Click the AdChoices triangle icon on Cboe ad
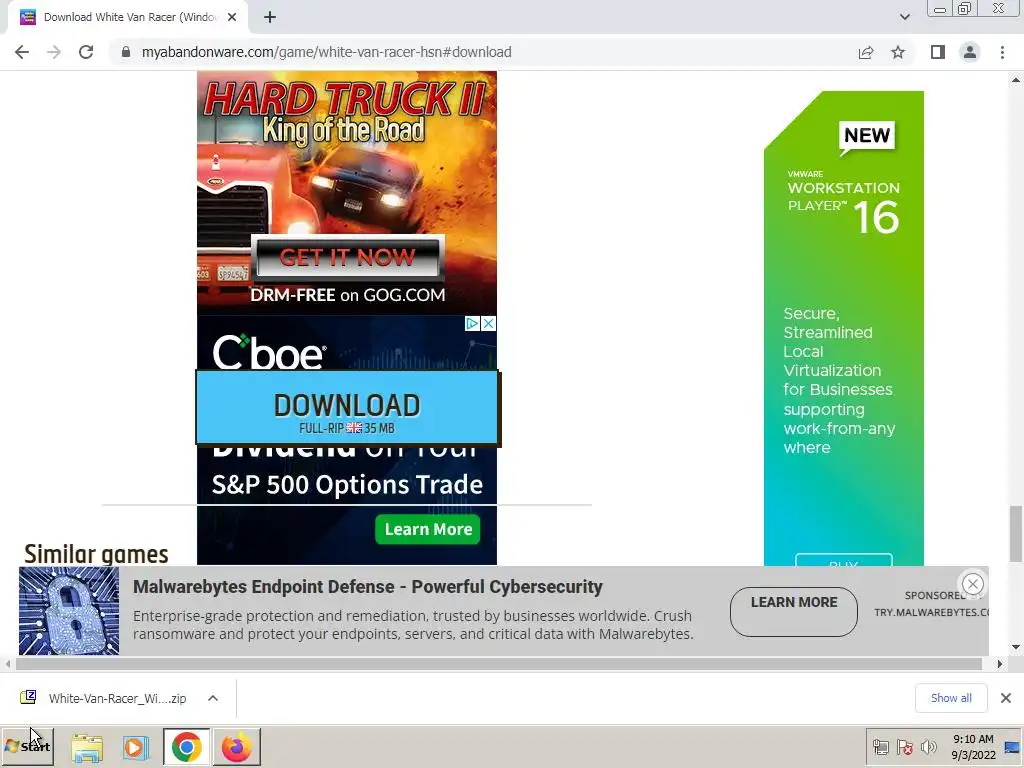Viewport: 1024px width, 768px height. coord(472,324)
